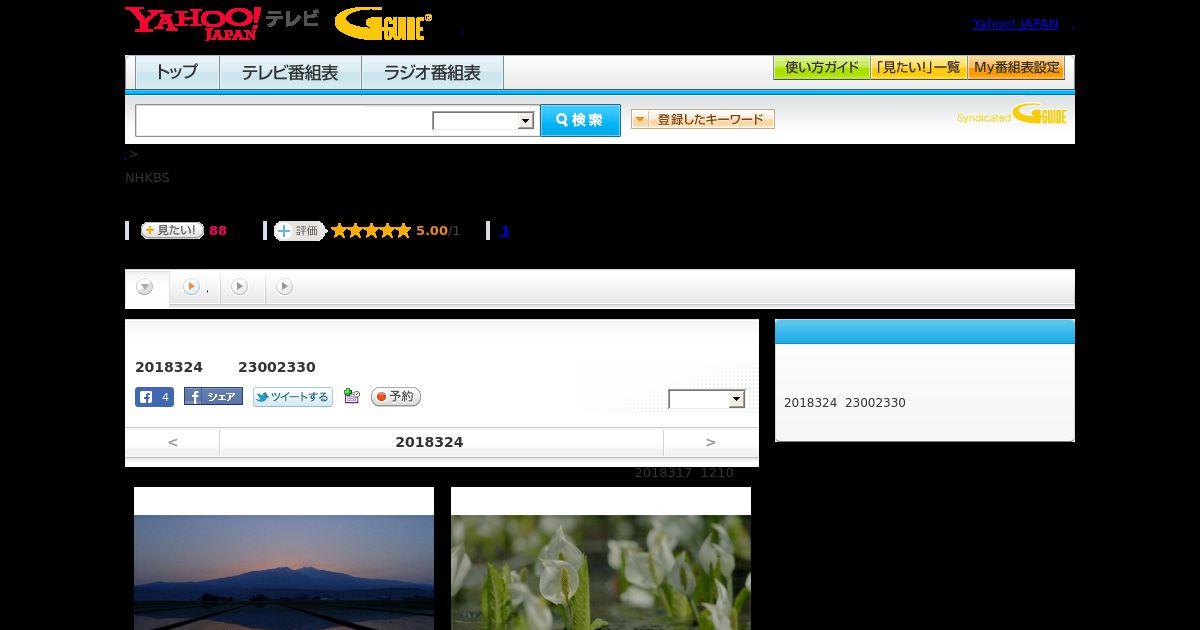1200x630 pixels.
Task: Click the 2018324 date bar label
Action: click(x=429, y=442)
